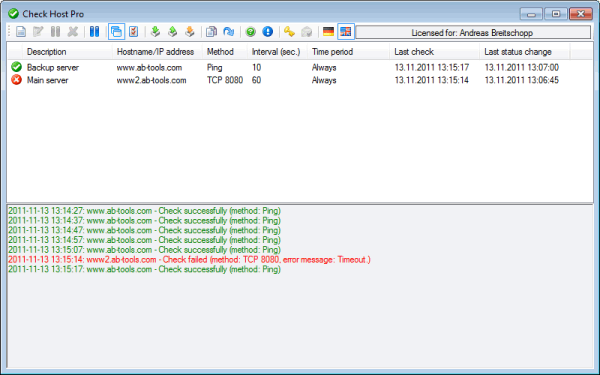Click the blue info exclamation icon
Image resolution: width=600 pixels, height=375 pixels.
tap(268, 31)
